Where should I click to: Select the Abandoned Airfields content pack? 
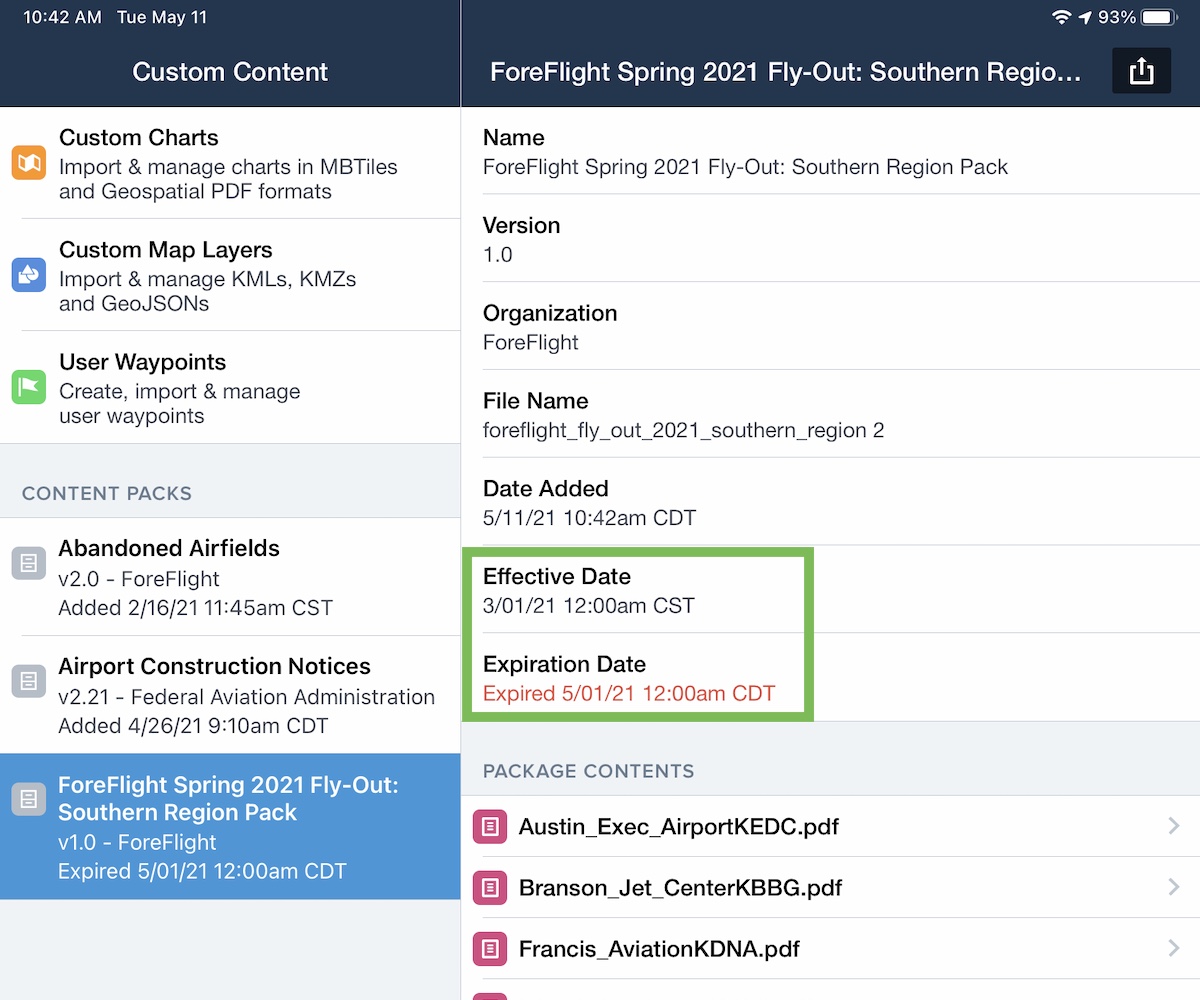click(230, 577)
